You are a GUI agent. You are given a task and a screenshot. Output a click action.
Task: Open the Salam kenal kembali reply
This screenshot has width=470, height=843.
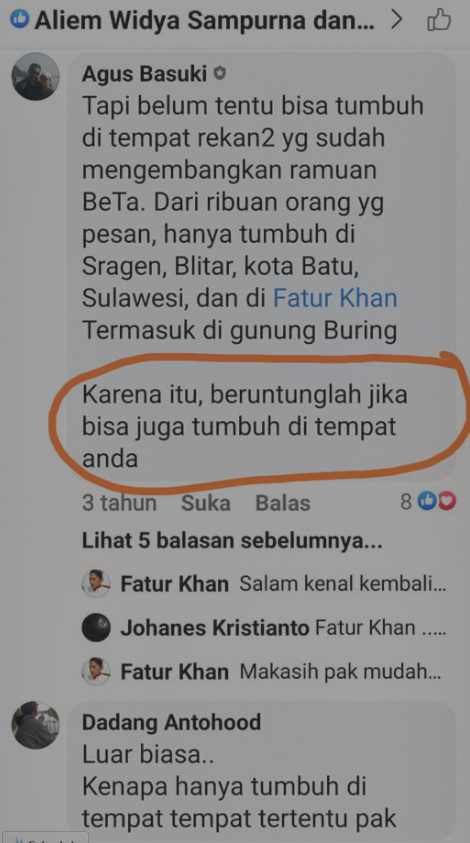(x=343, y=584)
